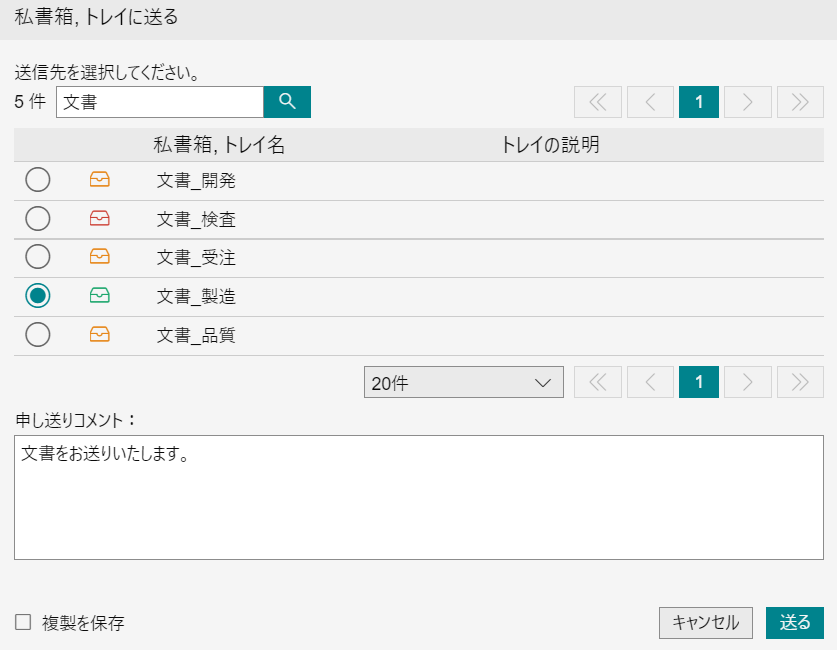The image size is (837, 650).
Task: Click the キャンセル button
Action: tap(706, 623)
